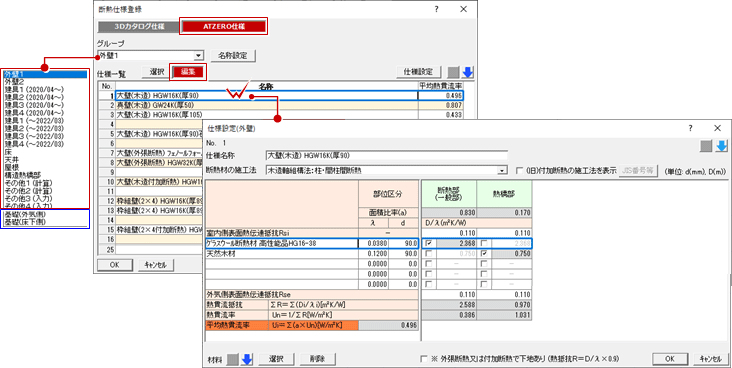Open help '?' in 仕様設定(外壁) title bar
Image resolution: width=732 pixels, height=368 pixels.
coord(690,128)
